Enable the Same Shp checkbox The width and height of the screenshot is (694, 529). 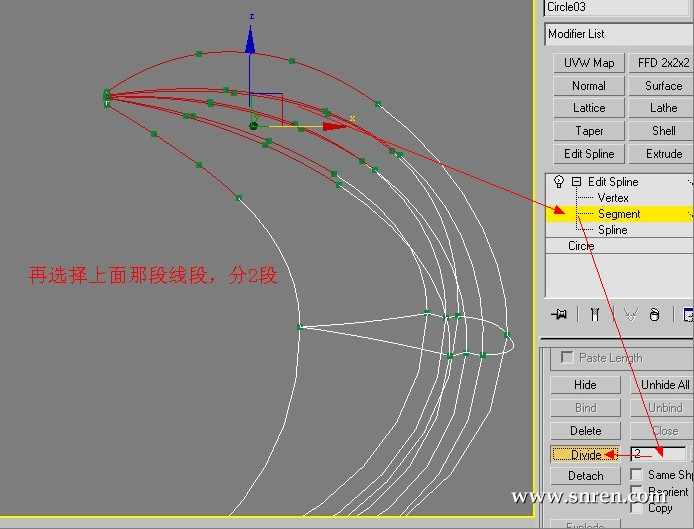tap(636, 475)
